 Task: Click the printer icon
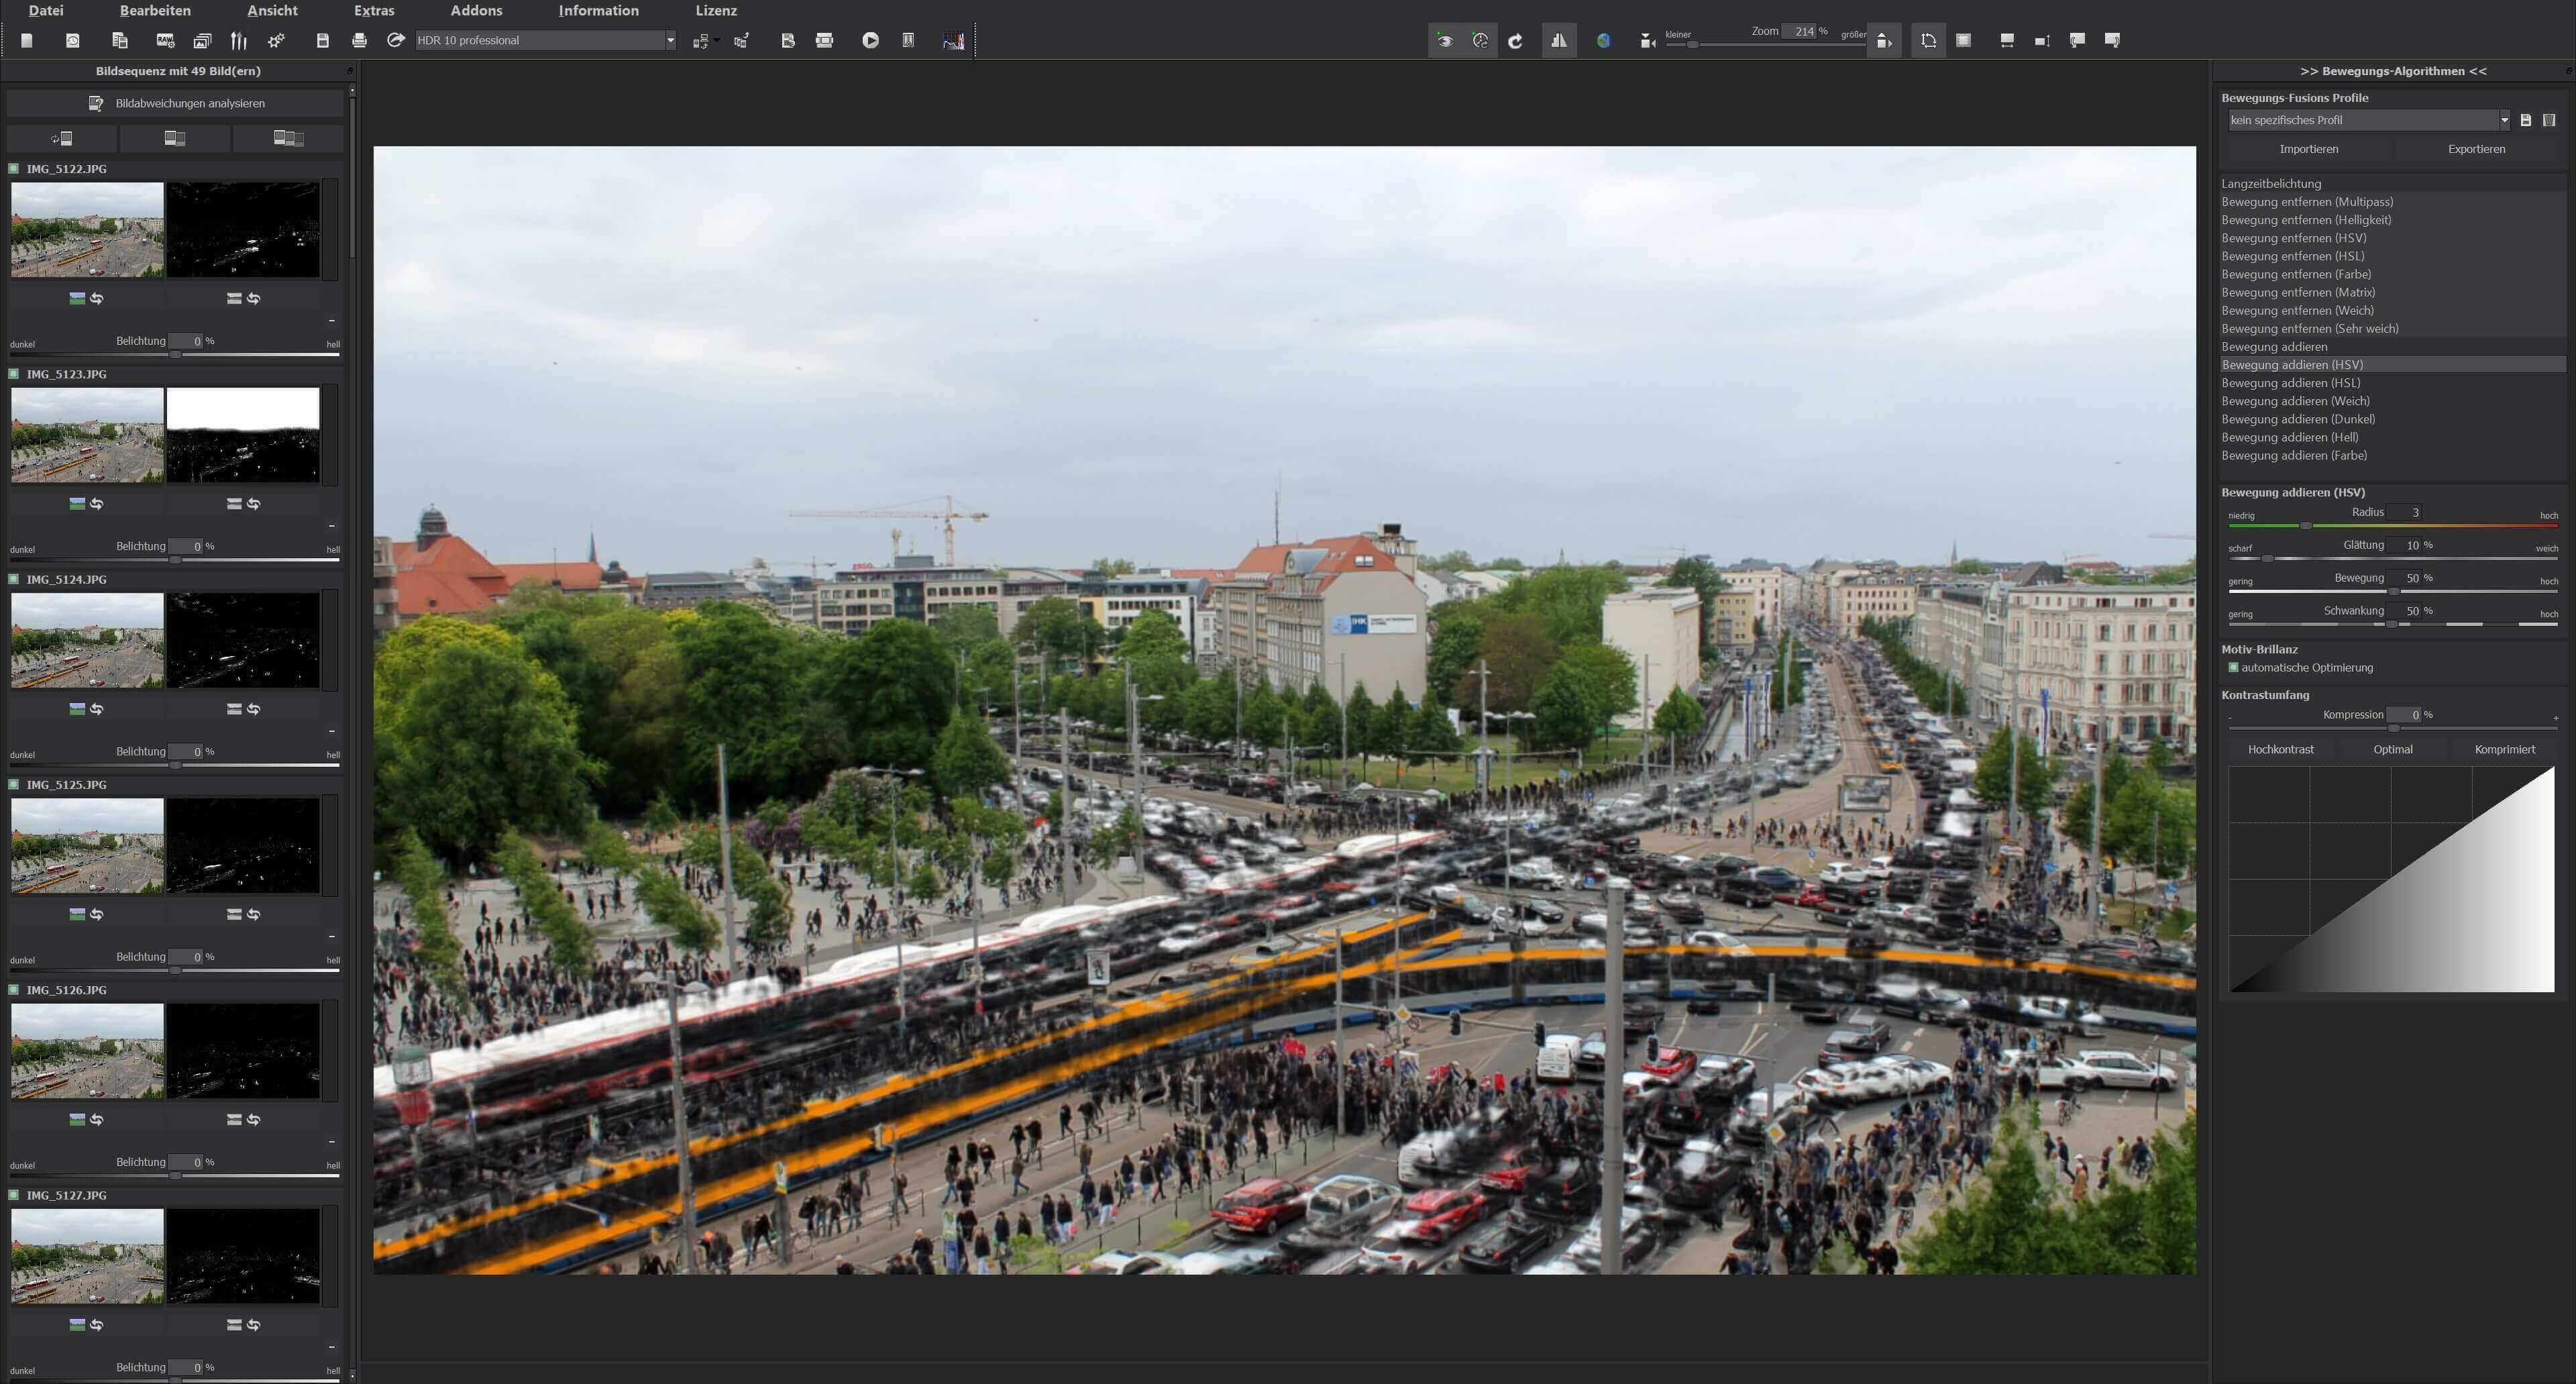pyautogui.click(x=359, y=40)
